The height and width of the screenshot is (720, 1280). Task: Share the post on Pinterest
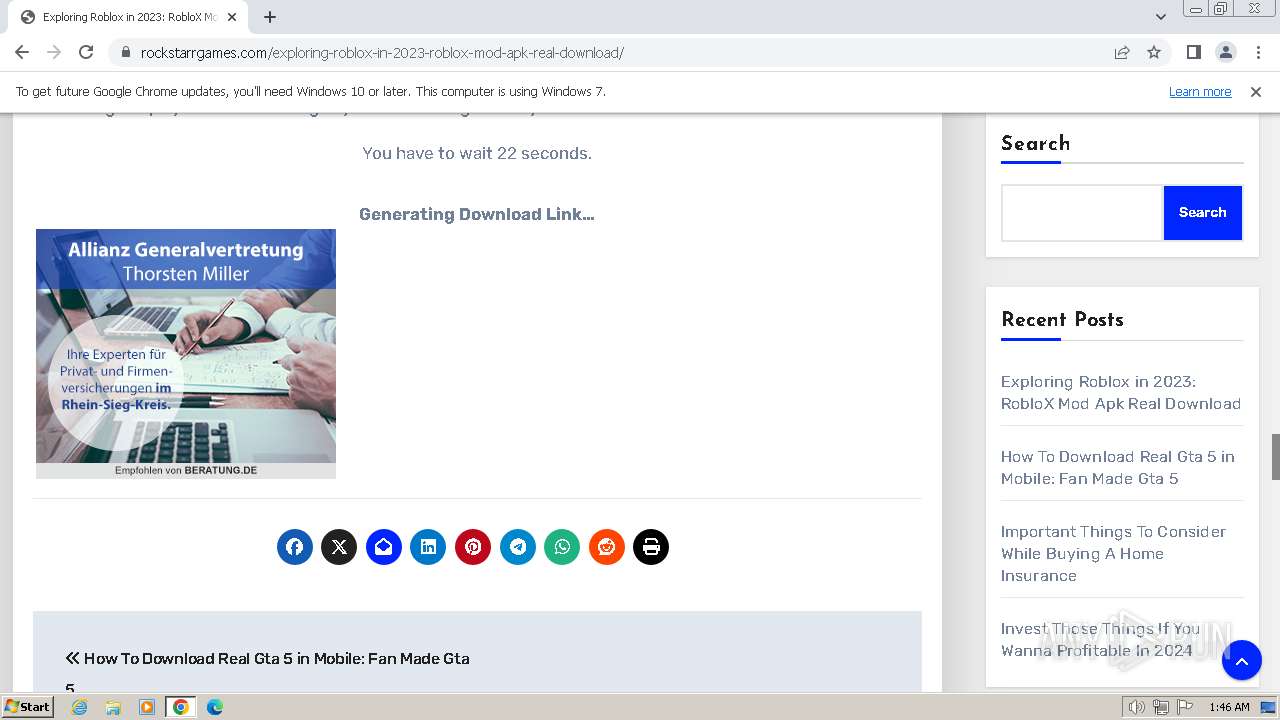click(x=473, y=547)
